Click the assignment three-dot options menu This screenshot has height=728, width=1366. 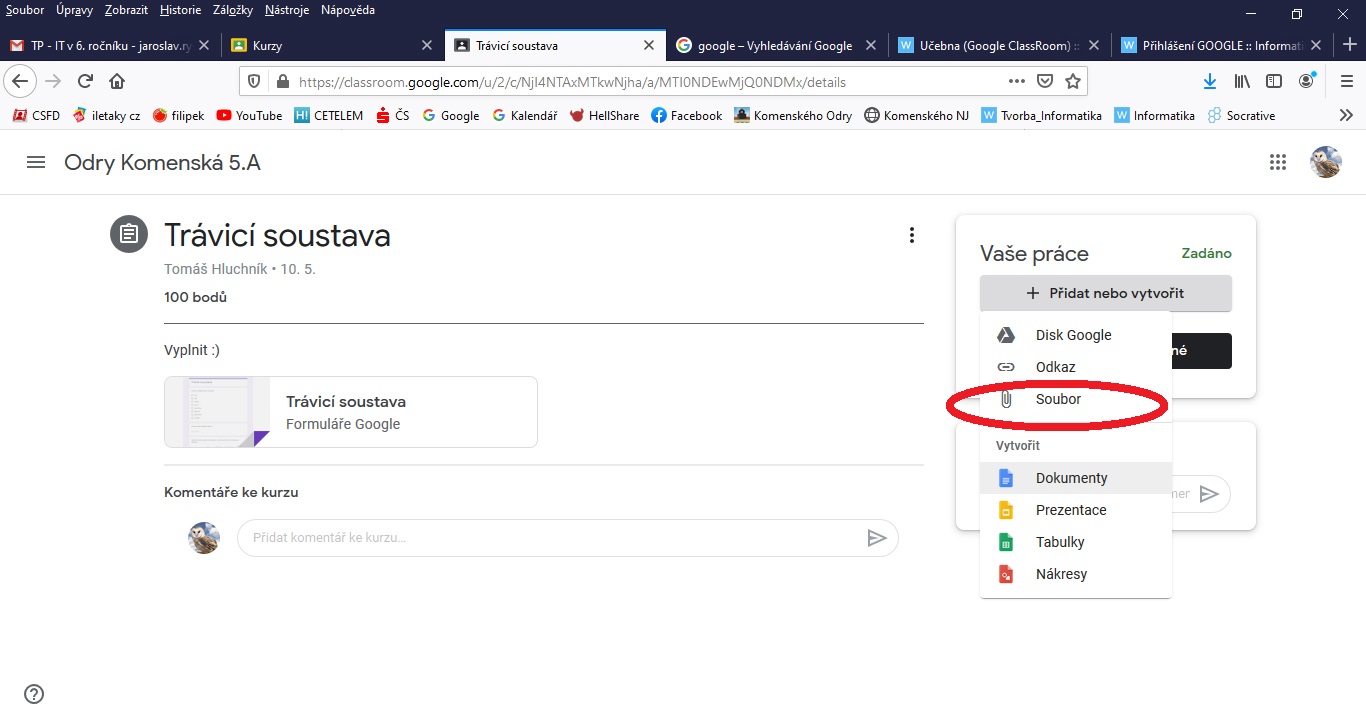(911, 235)
